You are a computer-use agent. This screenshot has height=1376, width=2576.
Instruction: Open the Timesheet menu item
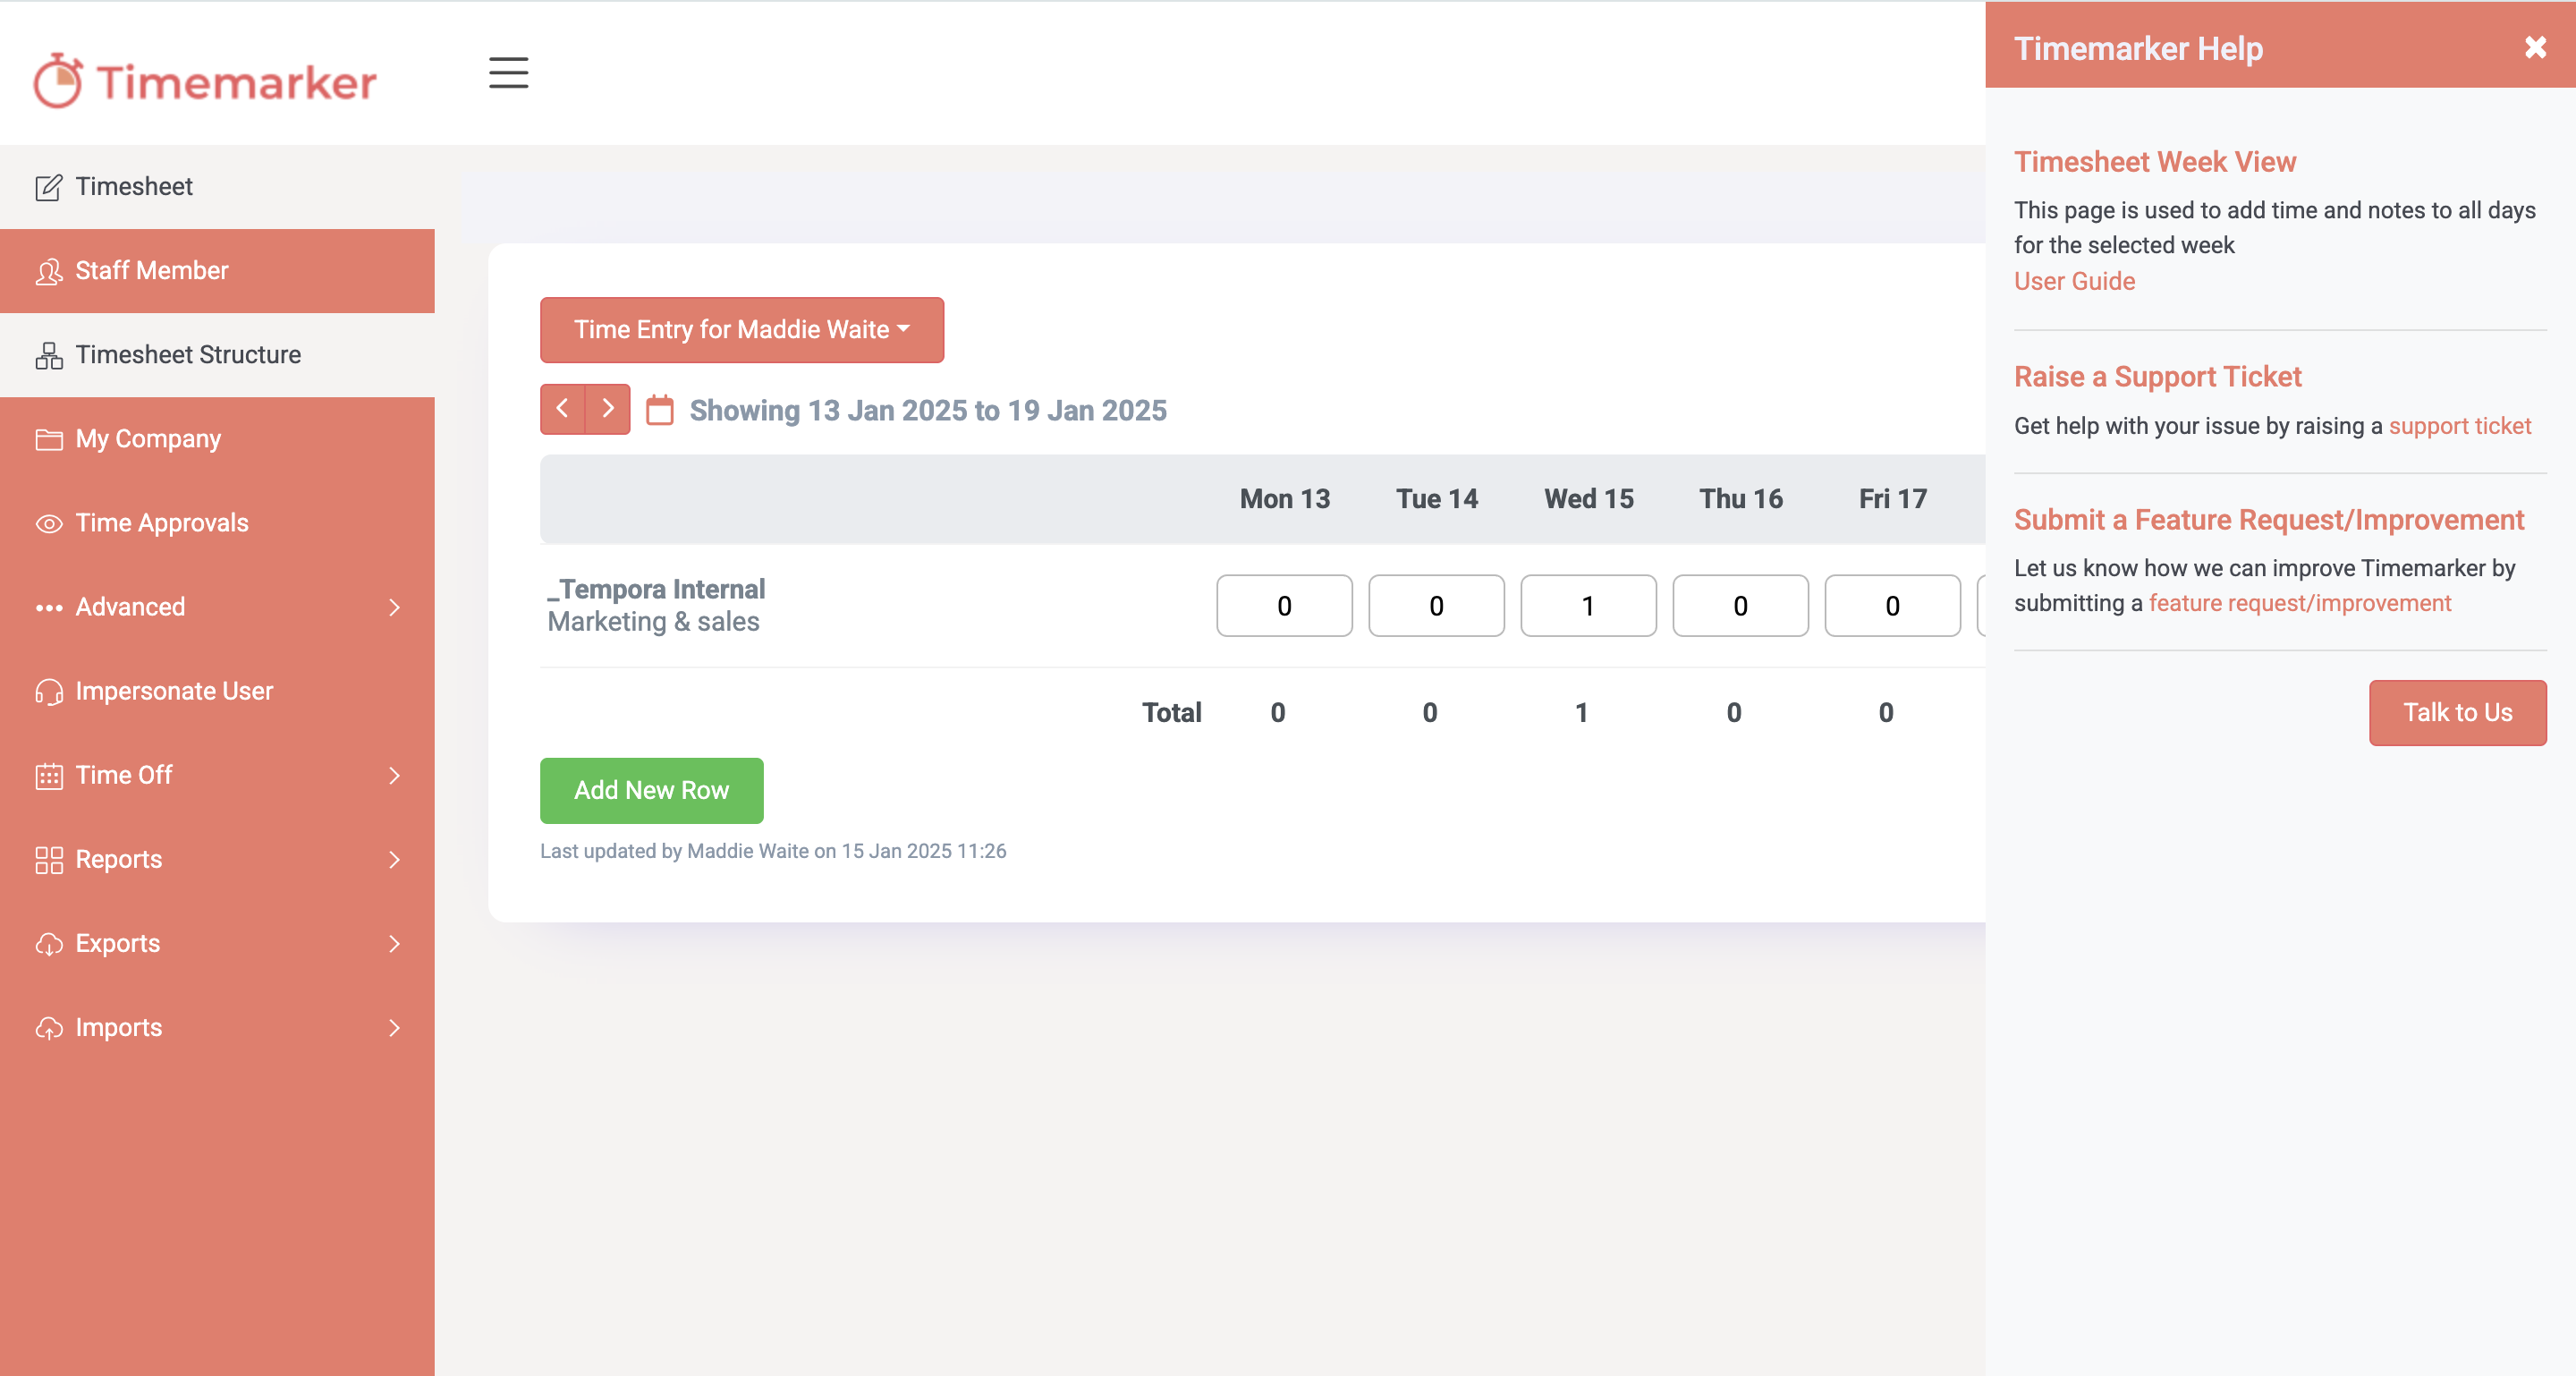(x=217, y=187)
